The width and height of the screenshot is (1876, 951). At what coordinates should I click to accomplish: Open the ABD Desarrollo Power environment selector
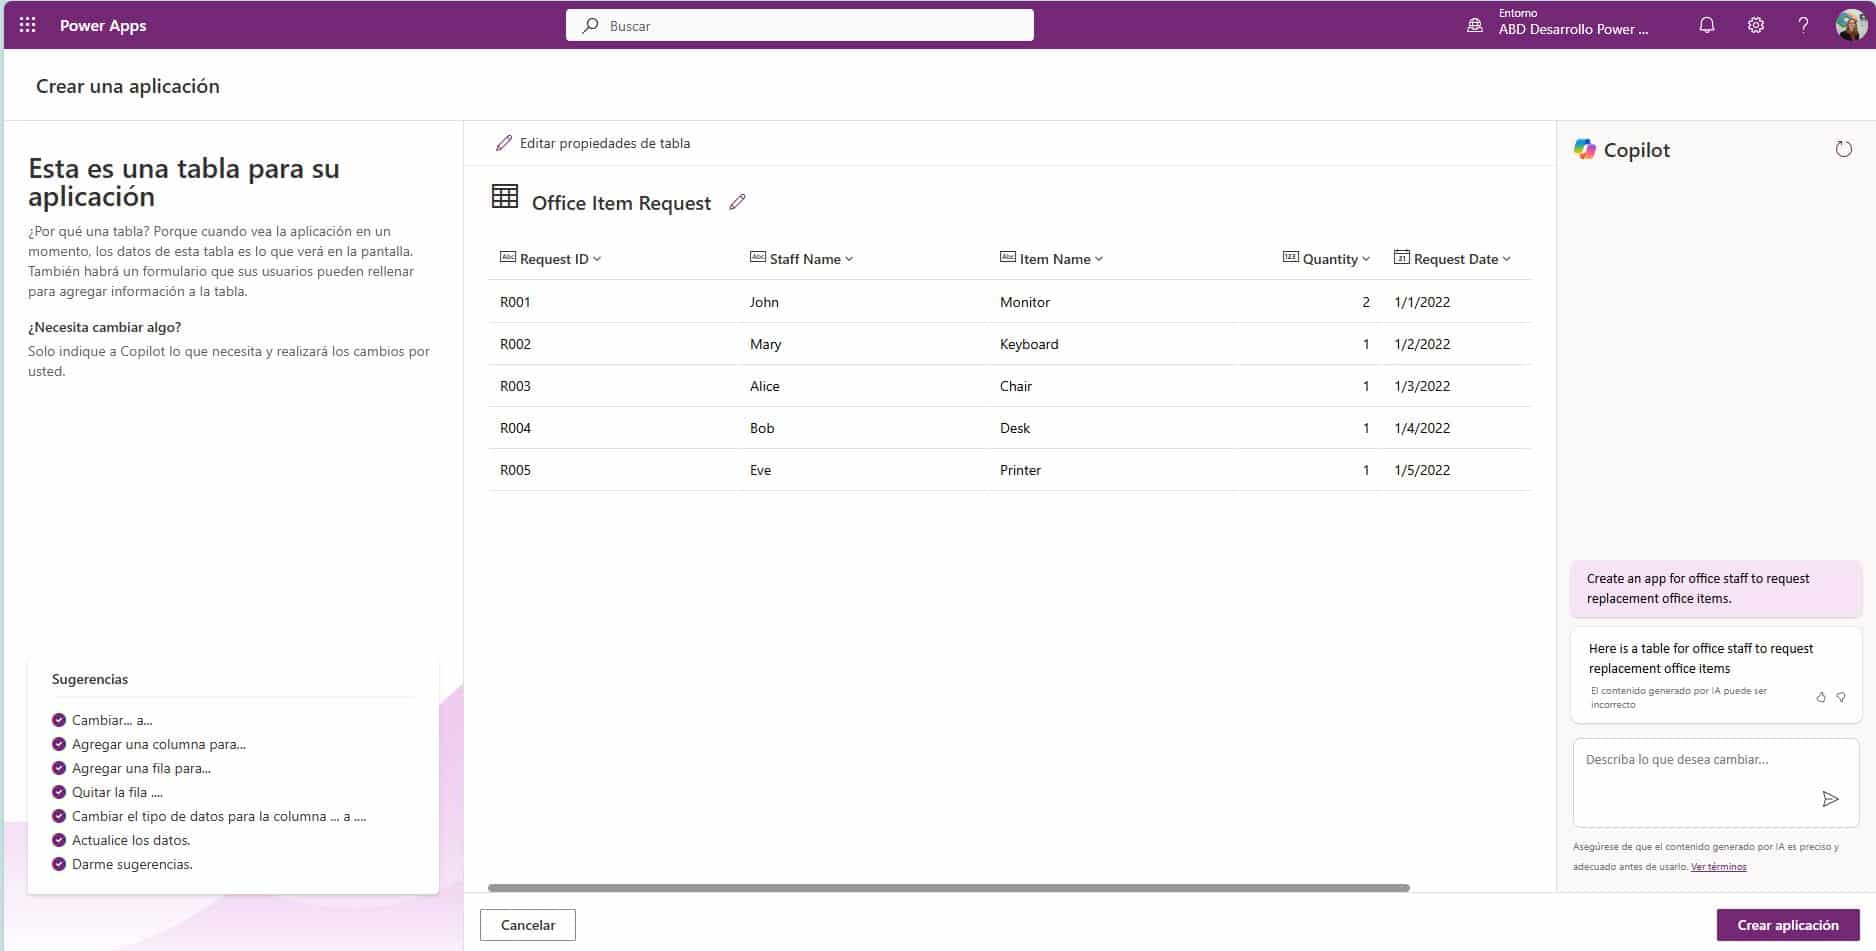1573,29
